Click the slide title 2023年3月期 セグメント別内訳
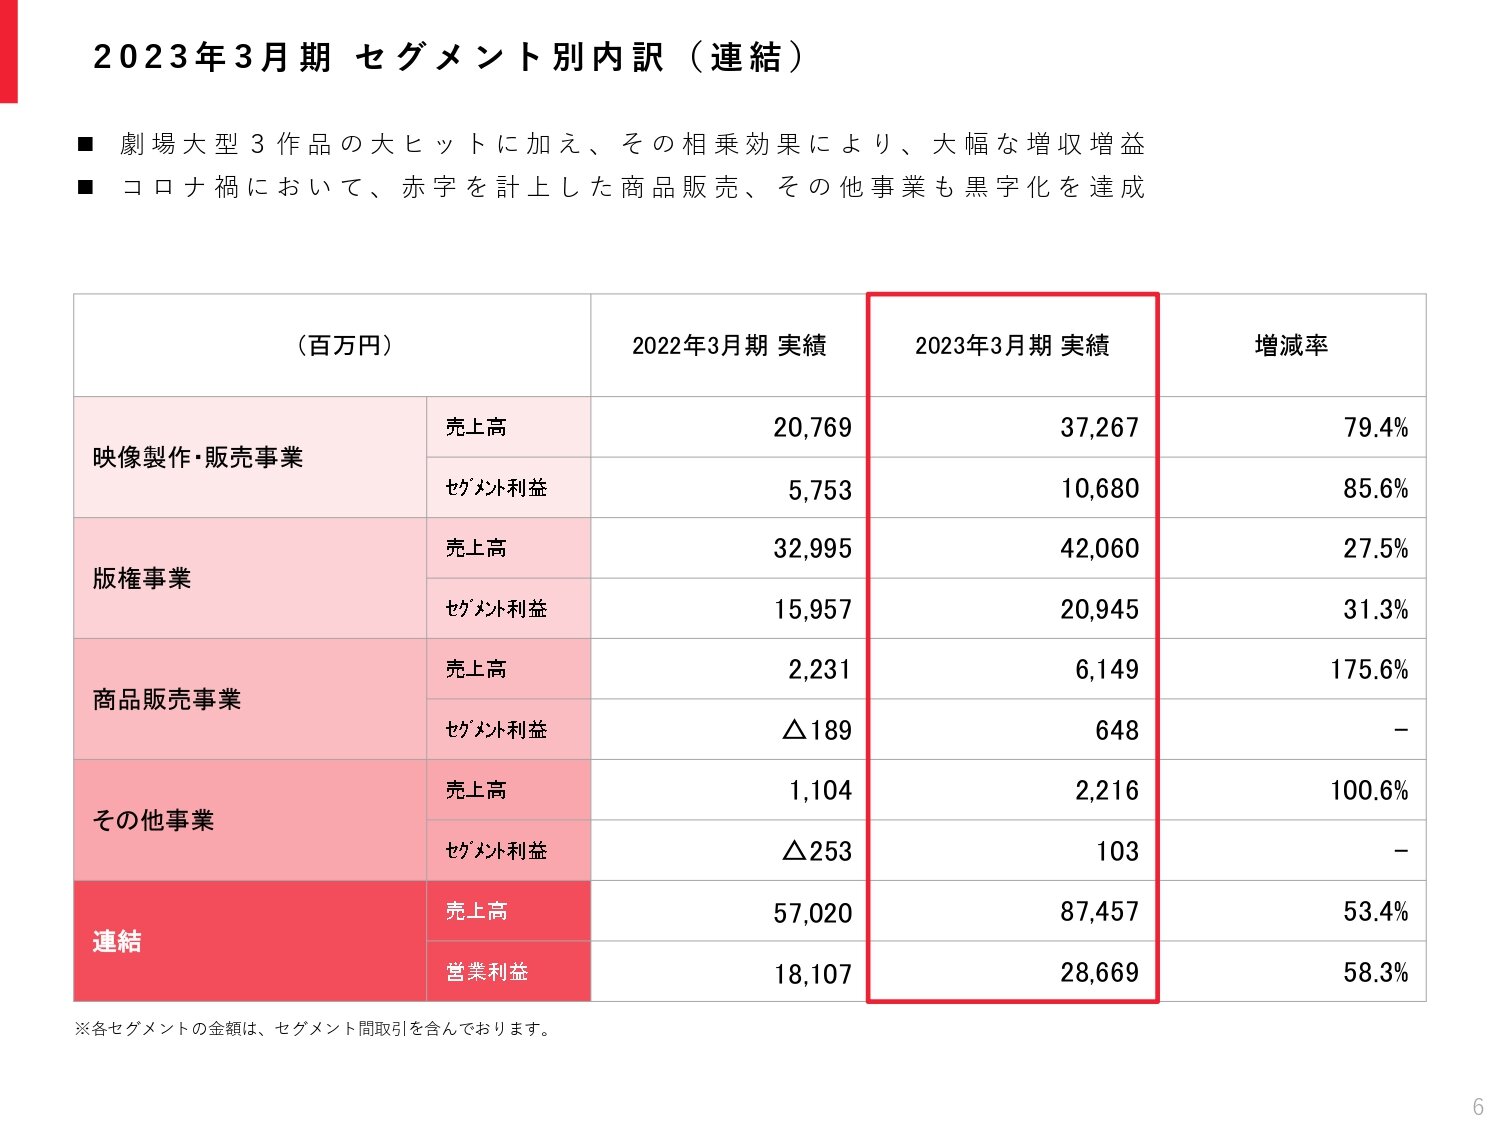 pyautogui.click(x=448, y=57)
